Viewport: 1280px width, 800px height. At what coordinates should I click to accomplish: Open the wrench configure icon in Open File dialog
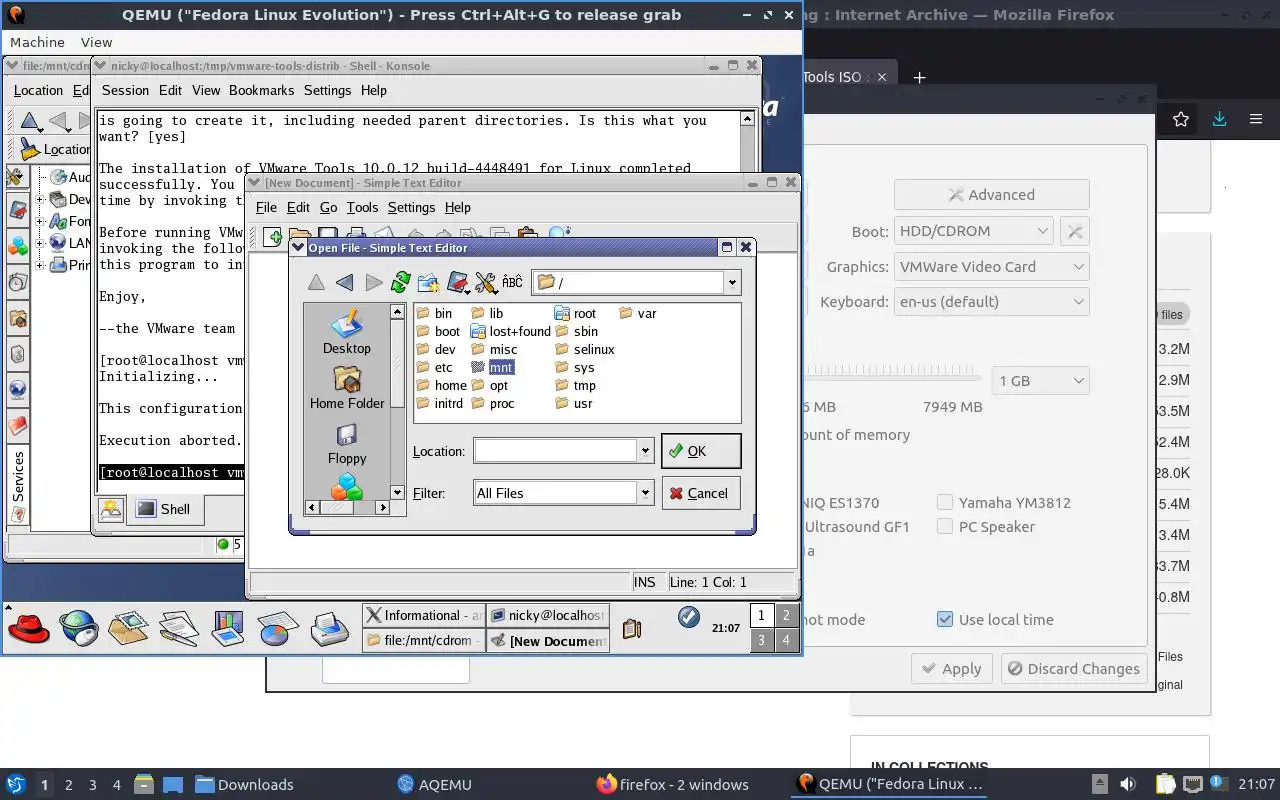coord(486,283)
